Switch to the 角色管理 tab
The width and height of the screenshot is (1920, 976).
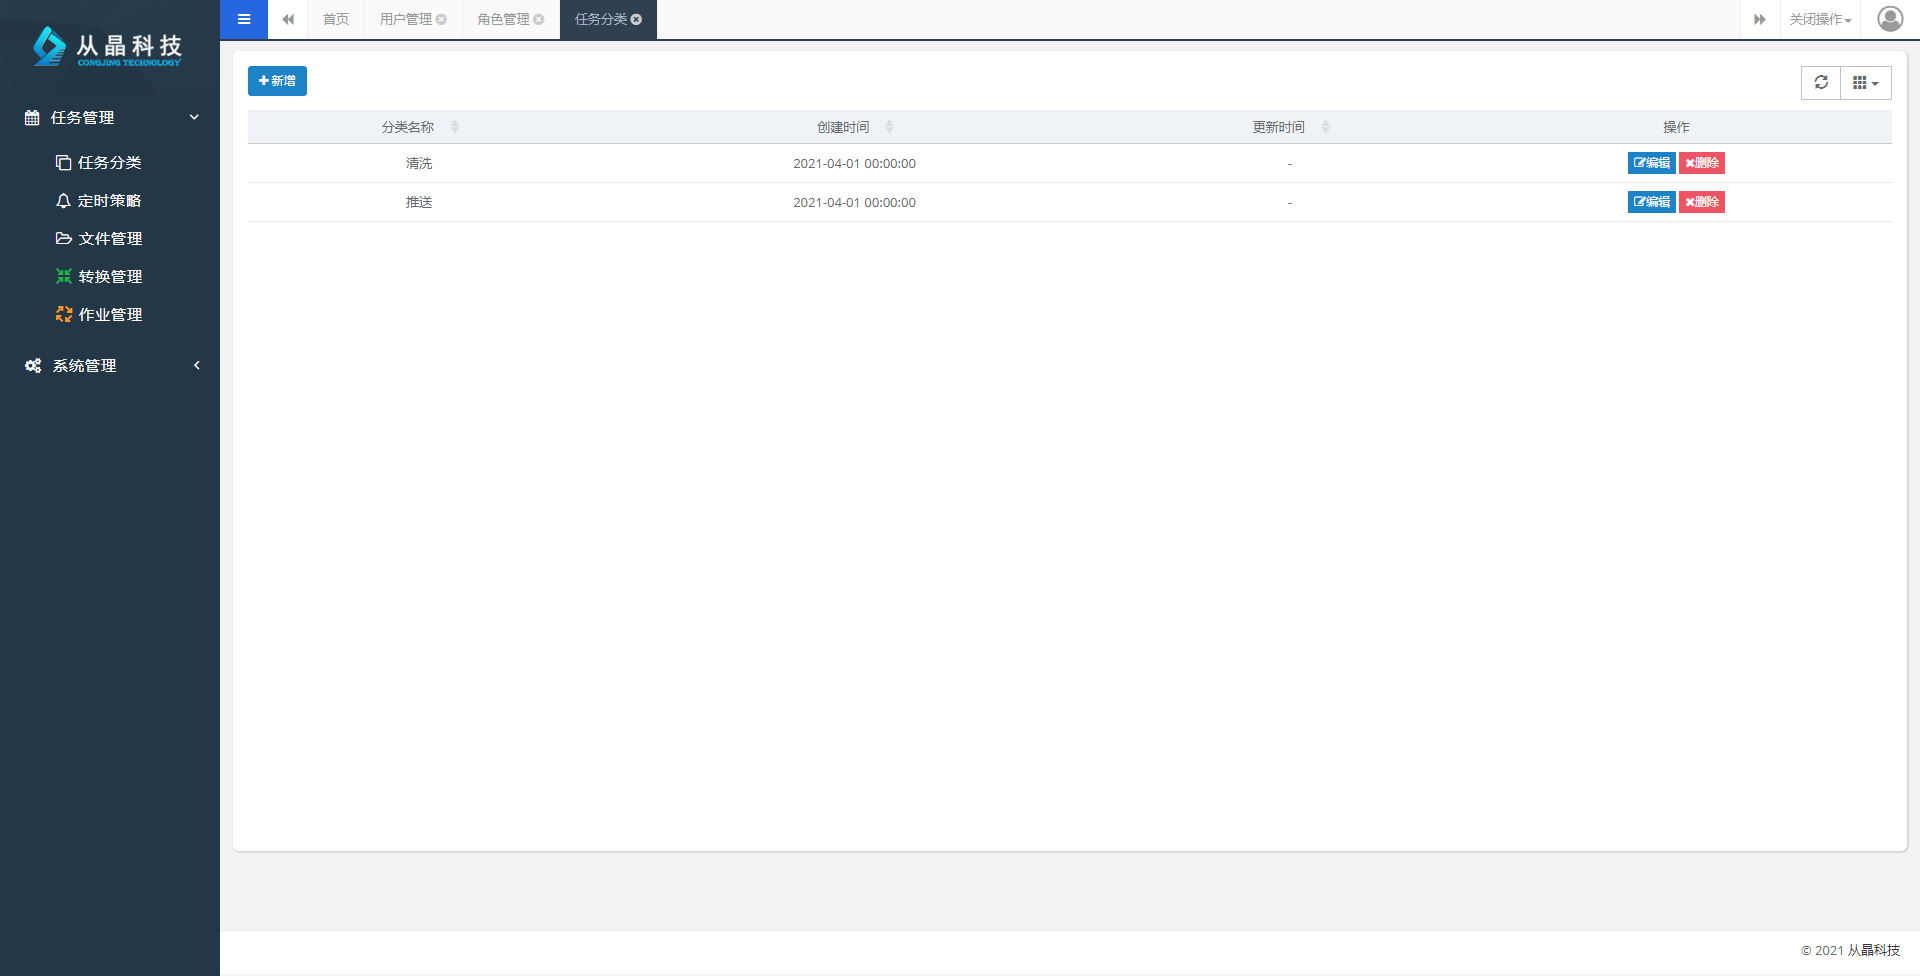[504, 20]
